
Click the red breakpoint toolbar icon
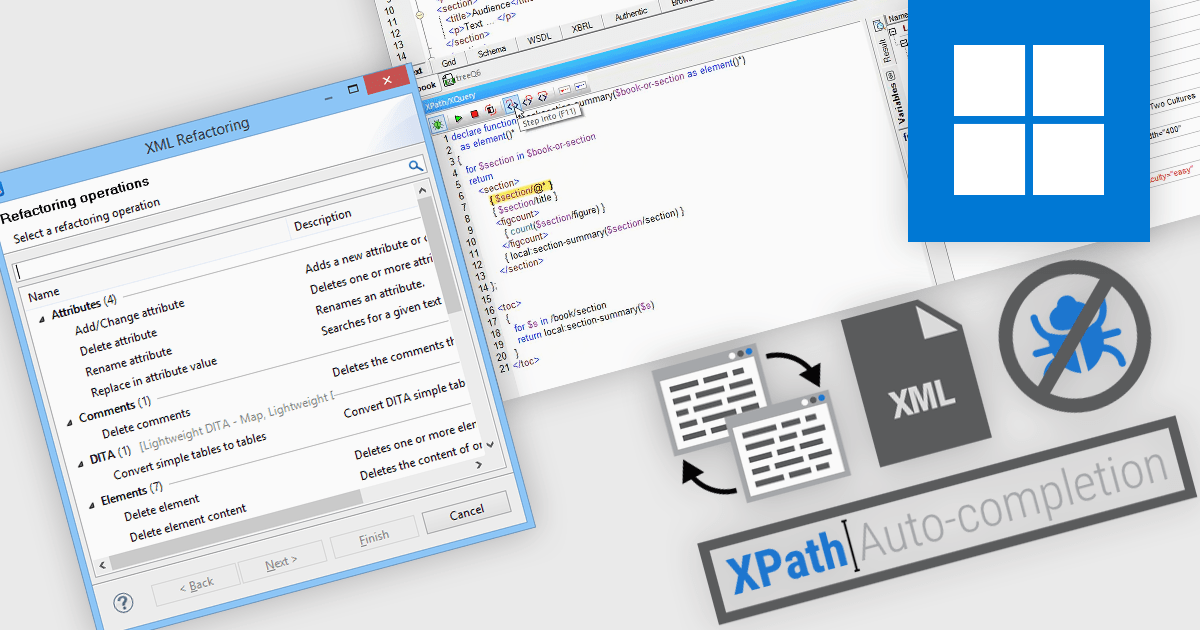pos(564,90)
